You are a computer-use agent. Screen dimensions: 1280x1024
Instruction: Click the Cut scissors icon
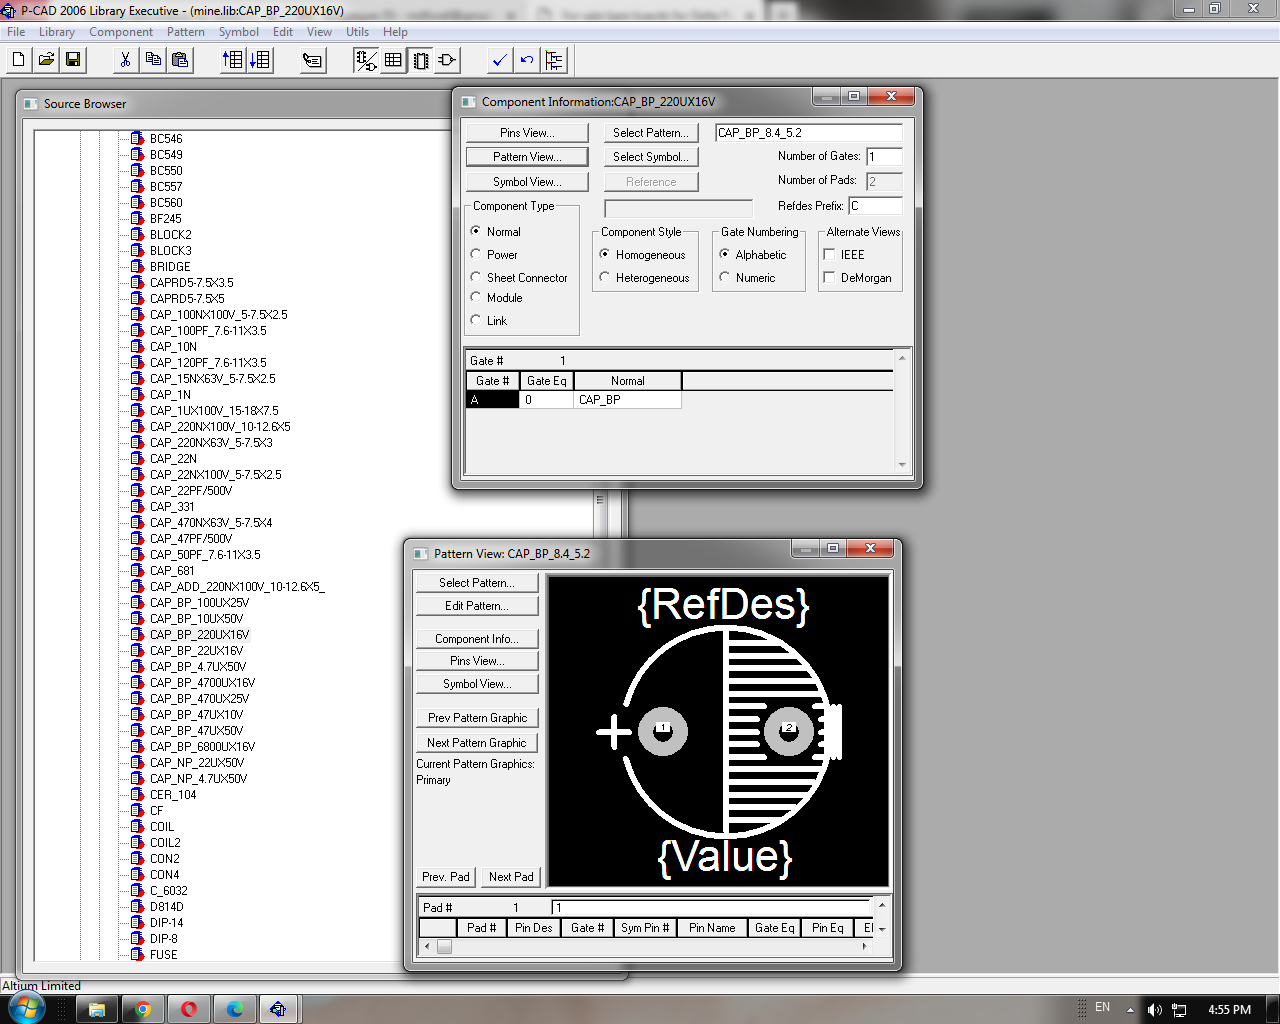click(125, 60)
